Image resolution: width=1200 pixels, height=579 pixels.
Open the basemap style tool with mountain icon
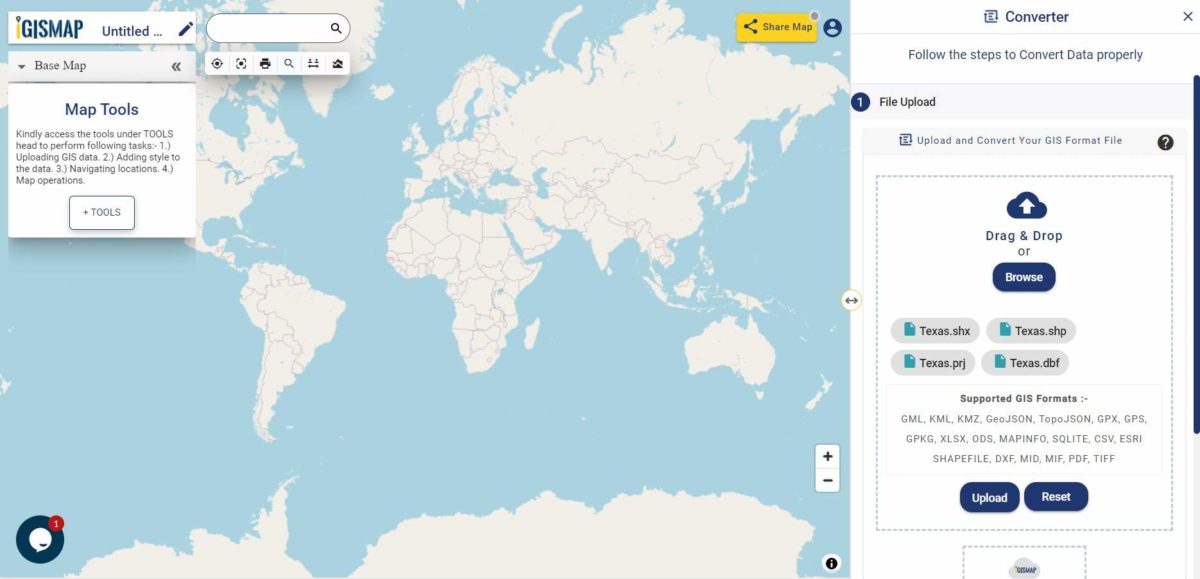point(337,62)
